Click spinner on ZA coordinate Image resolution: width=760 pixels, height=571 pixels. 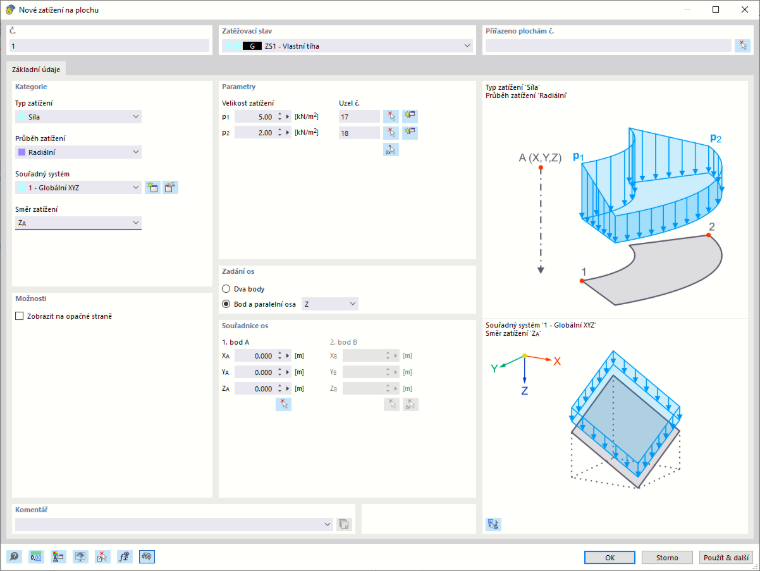(x=280, y=389)
